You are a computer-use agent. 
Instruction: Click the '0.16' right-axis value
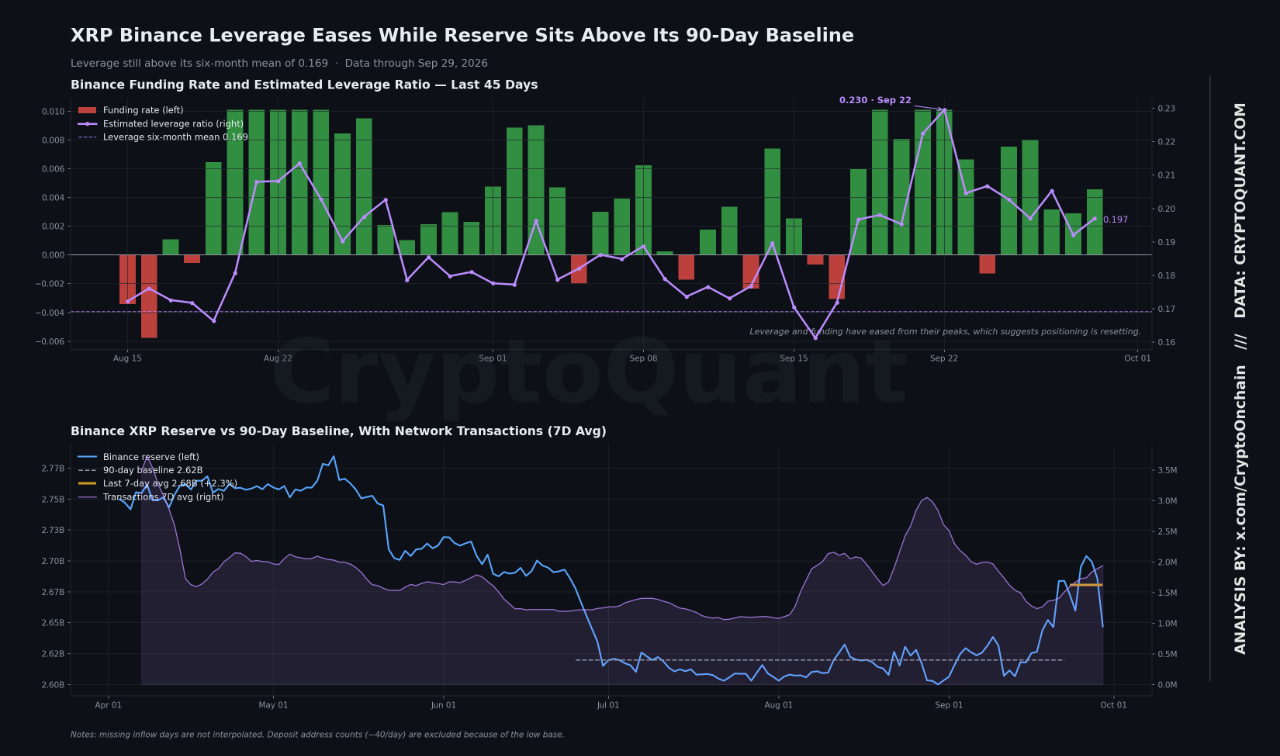tap(1167, 343)
